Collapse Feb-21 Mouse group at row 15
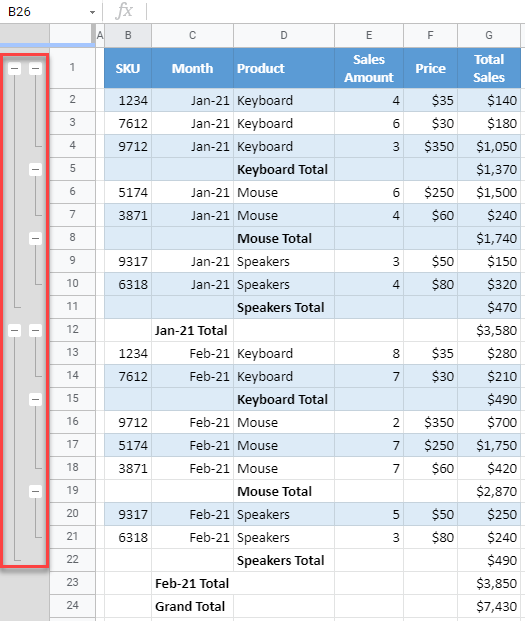 [36, 399]
